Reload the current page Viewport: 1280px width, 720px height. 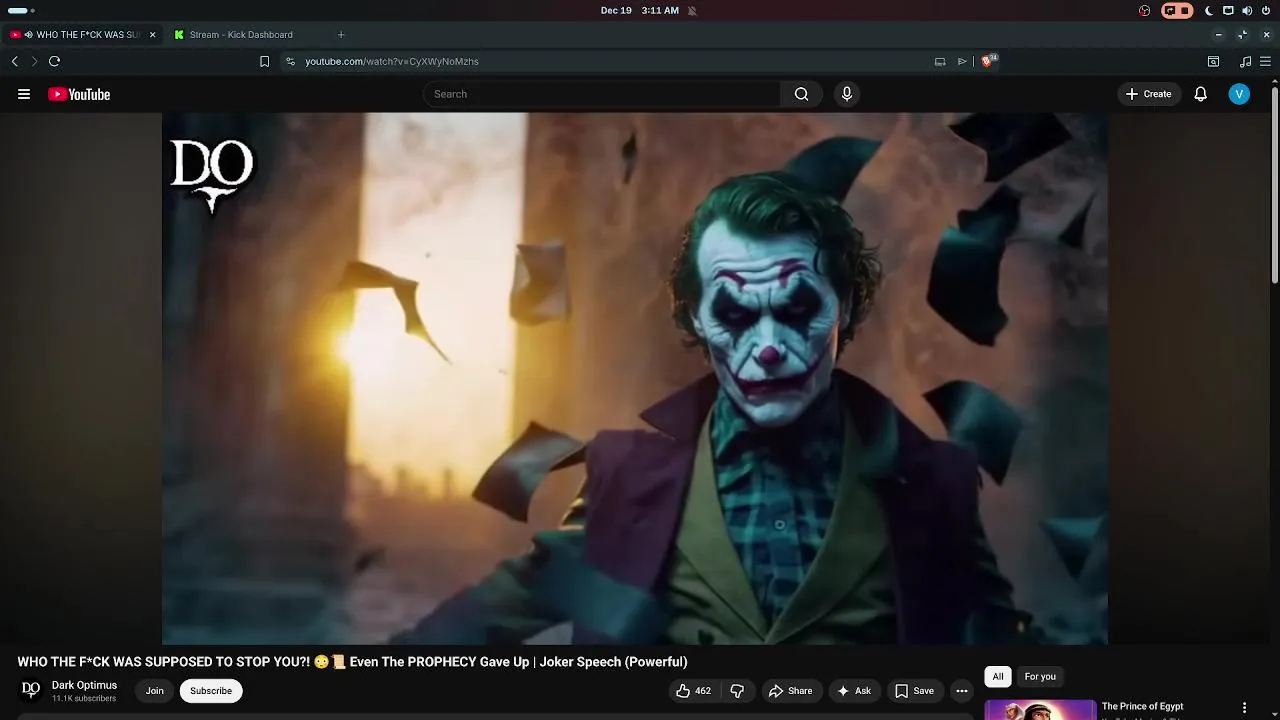pos(54,61)
